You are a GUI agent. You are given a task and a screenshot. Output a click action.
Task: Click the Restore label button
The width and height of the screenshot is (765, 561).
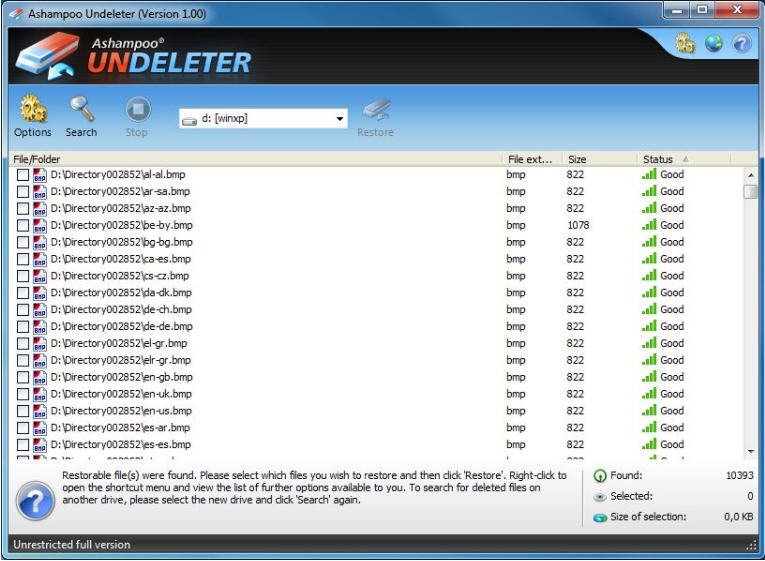tap(375, 132)
